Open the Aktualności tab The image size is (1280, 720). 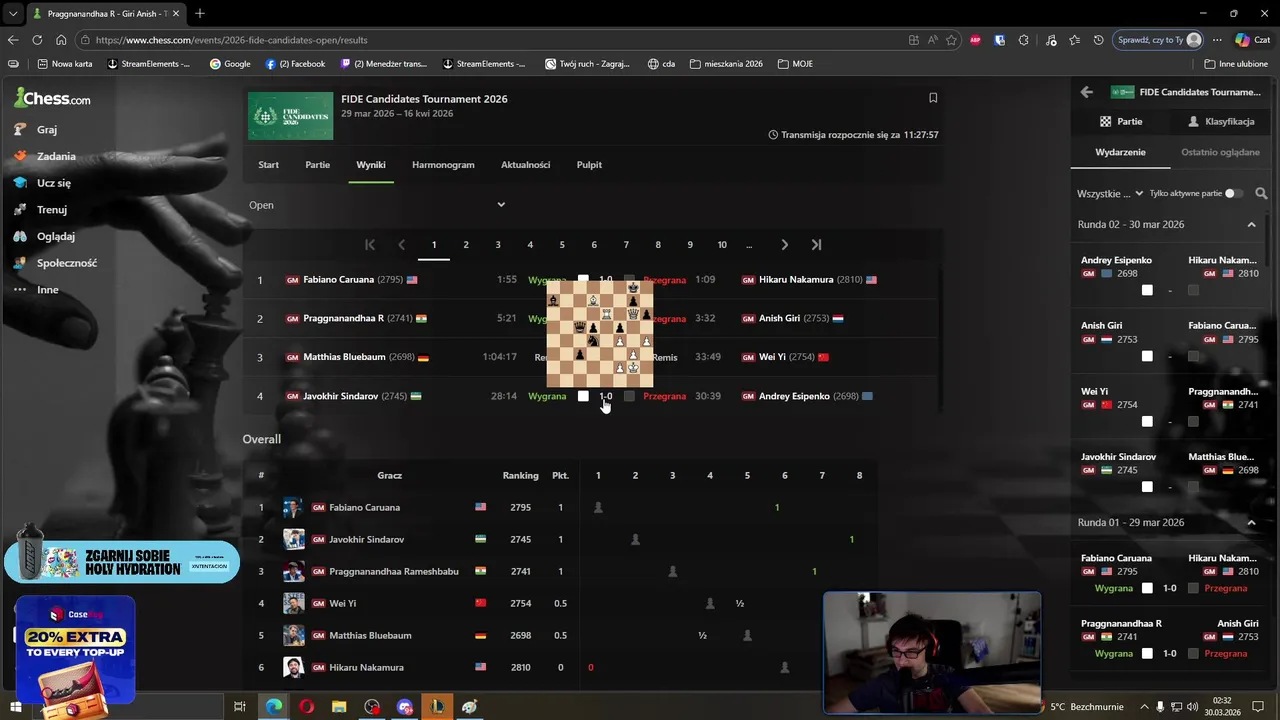pyautogui.click(x=526, y=165)
